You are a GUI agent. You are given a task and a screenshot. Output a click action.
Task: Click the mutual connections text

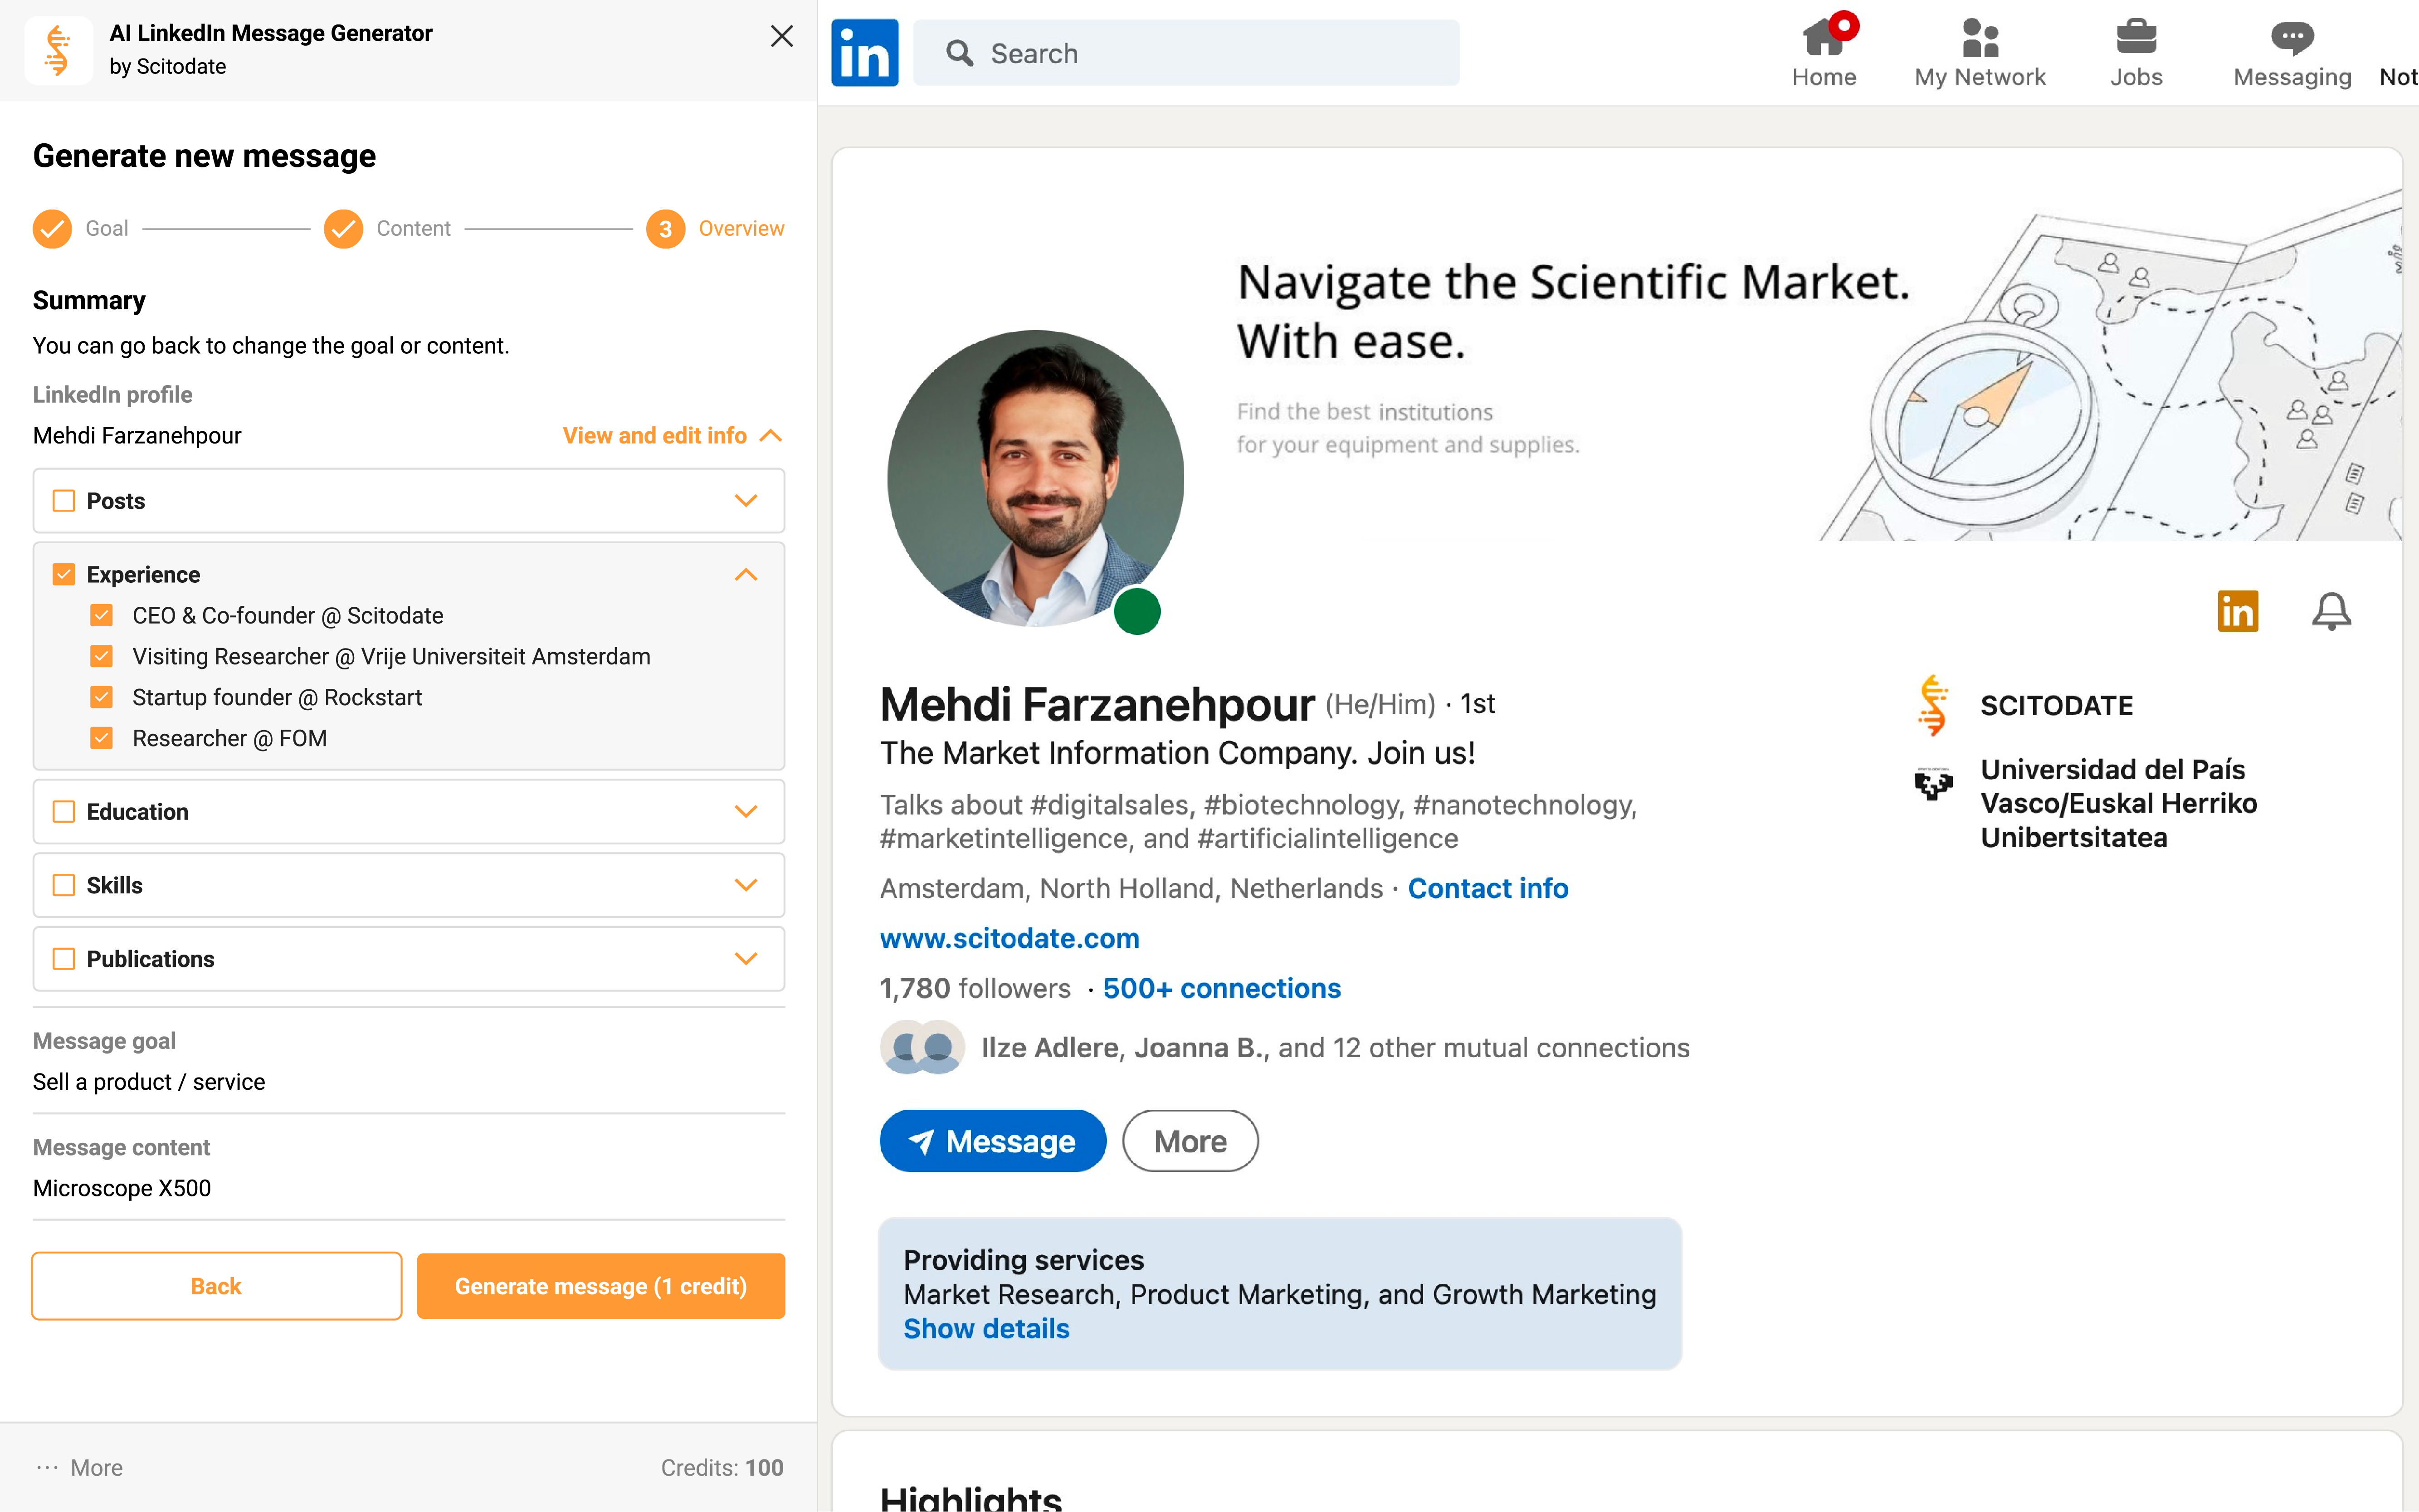tap(1335, 1047)
